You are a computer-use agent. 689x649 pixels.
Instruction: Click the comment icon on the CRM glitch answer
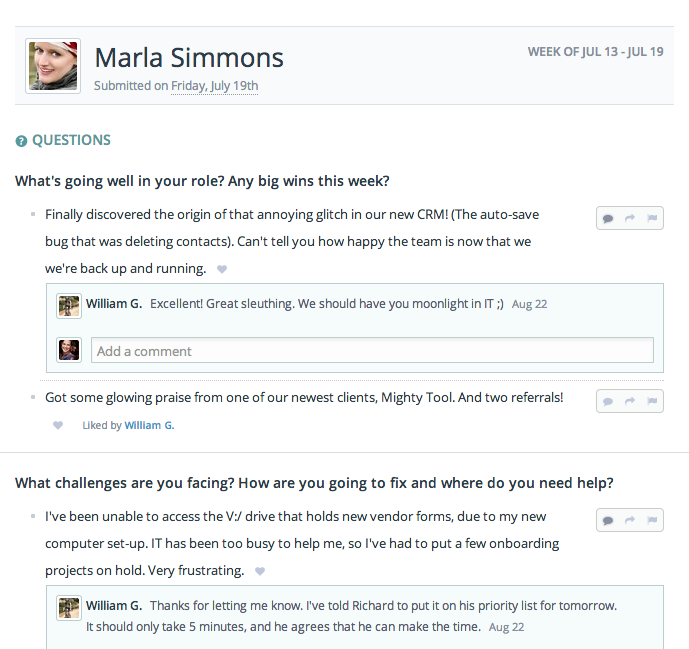click(608, 218)
